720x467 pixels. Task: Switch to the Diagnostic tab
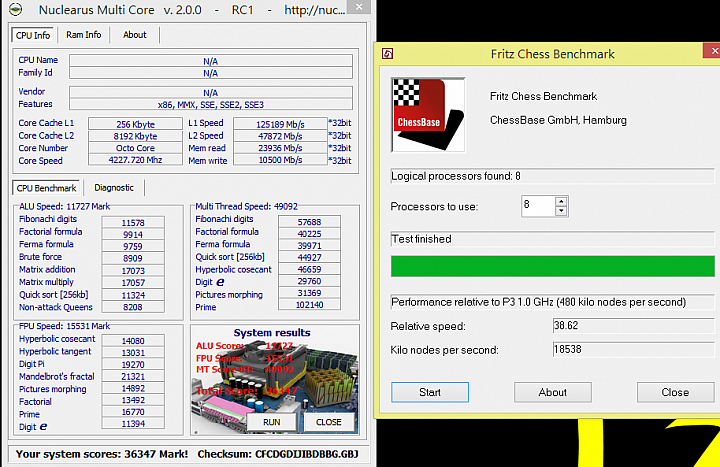point(114,188)
